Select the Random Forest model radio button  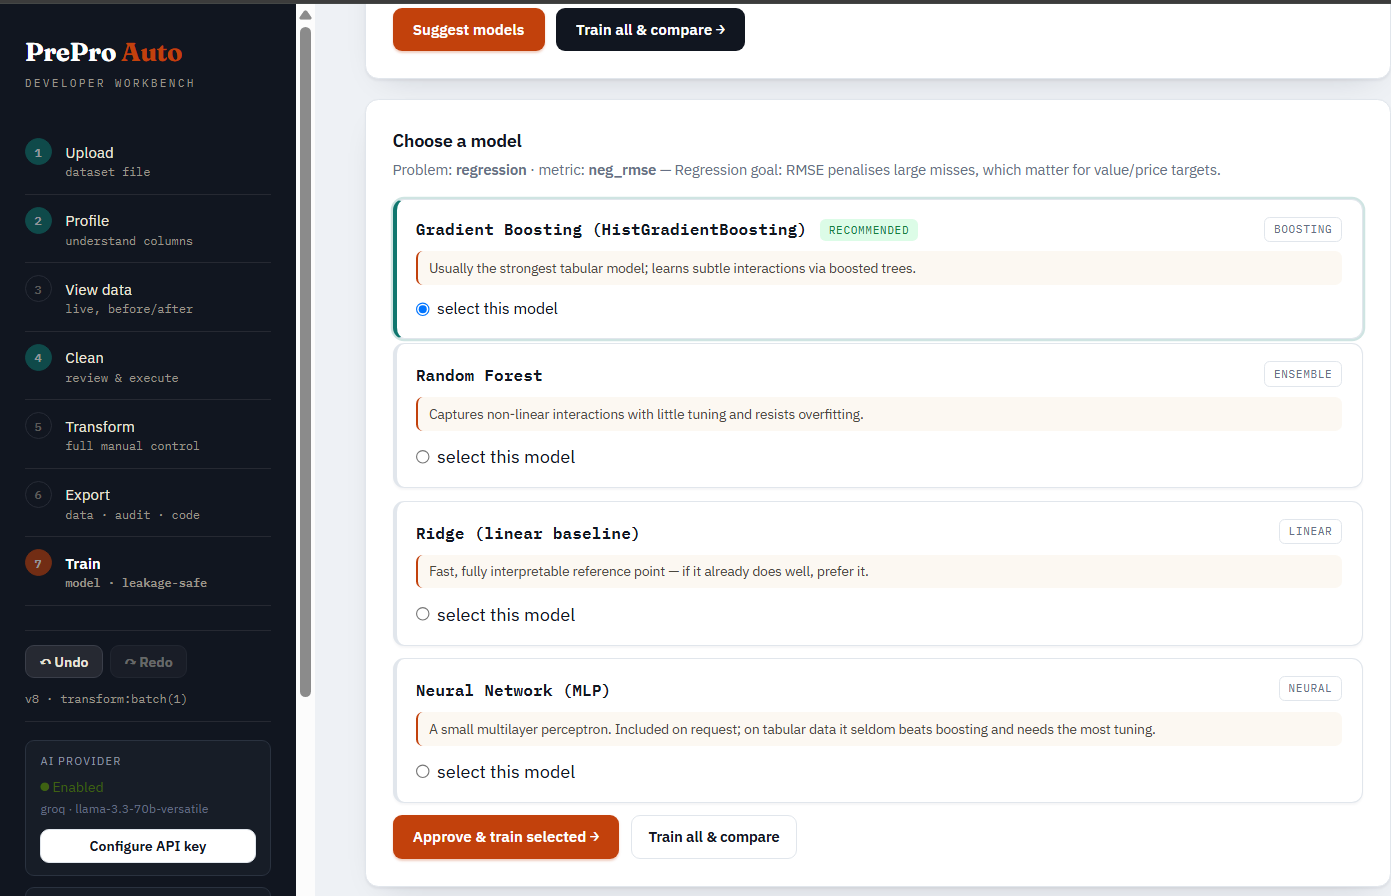pos(423,457)
